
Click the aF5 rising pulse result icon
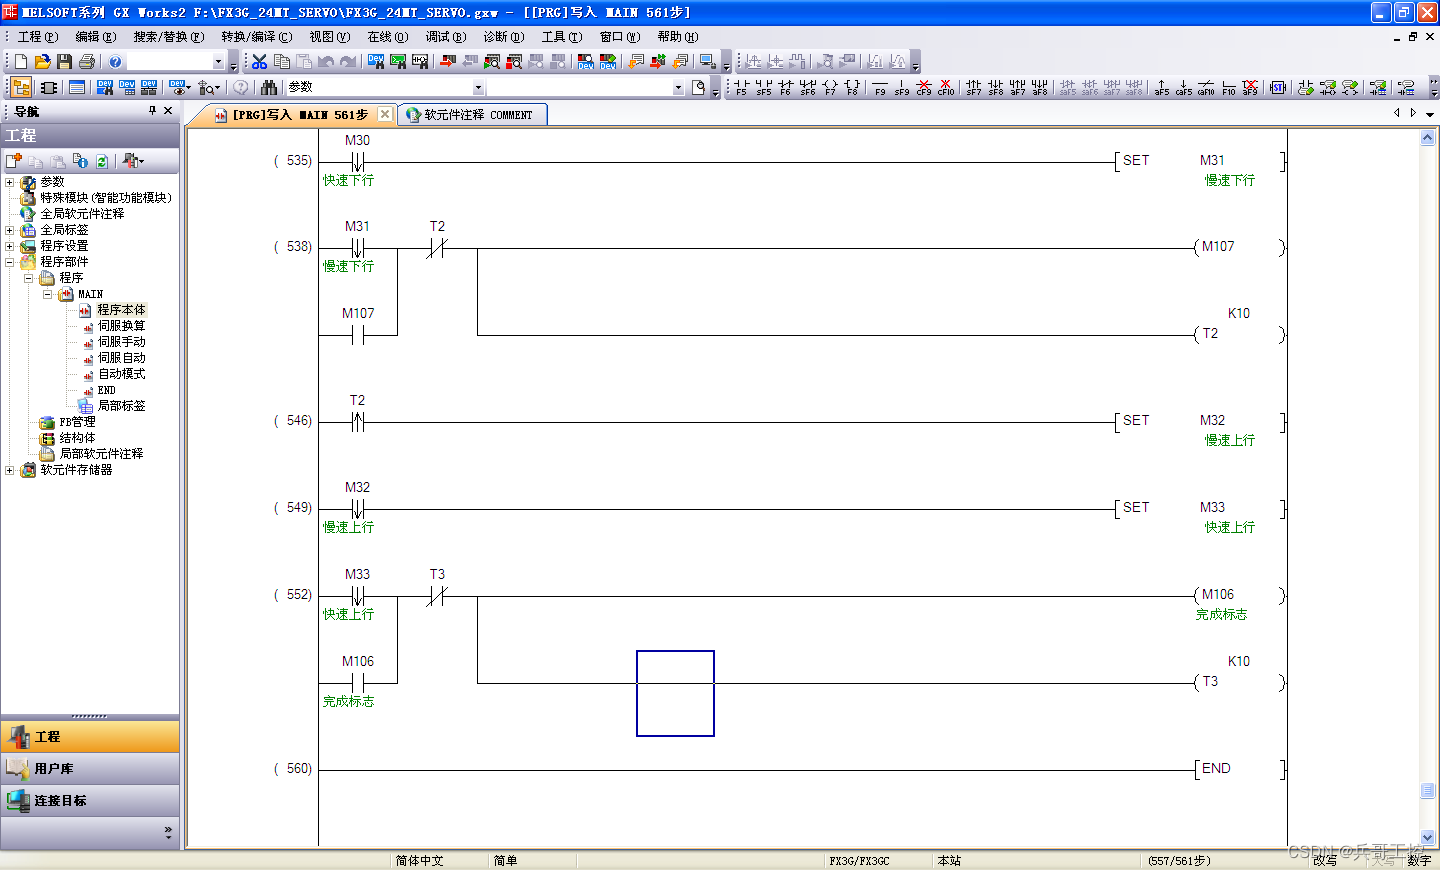pyautogui.click(x=1161, y=87)
